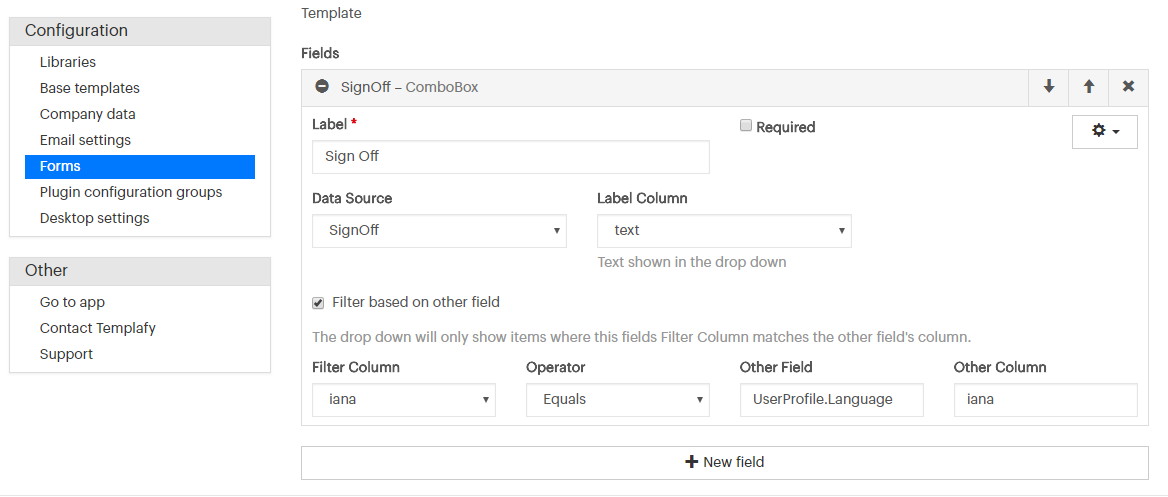Expand the Filter Column iana dropdown
Viewport: 1168px width, 497px height.
tap(404, 400)
